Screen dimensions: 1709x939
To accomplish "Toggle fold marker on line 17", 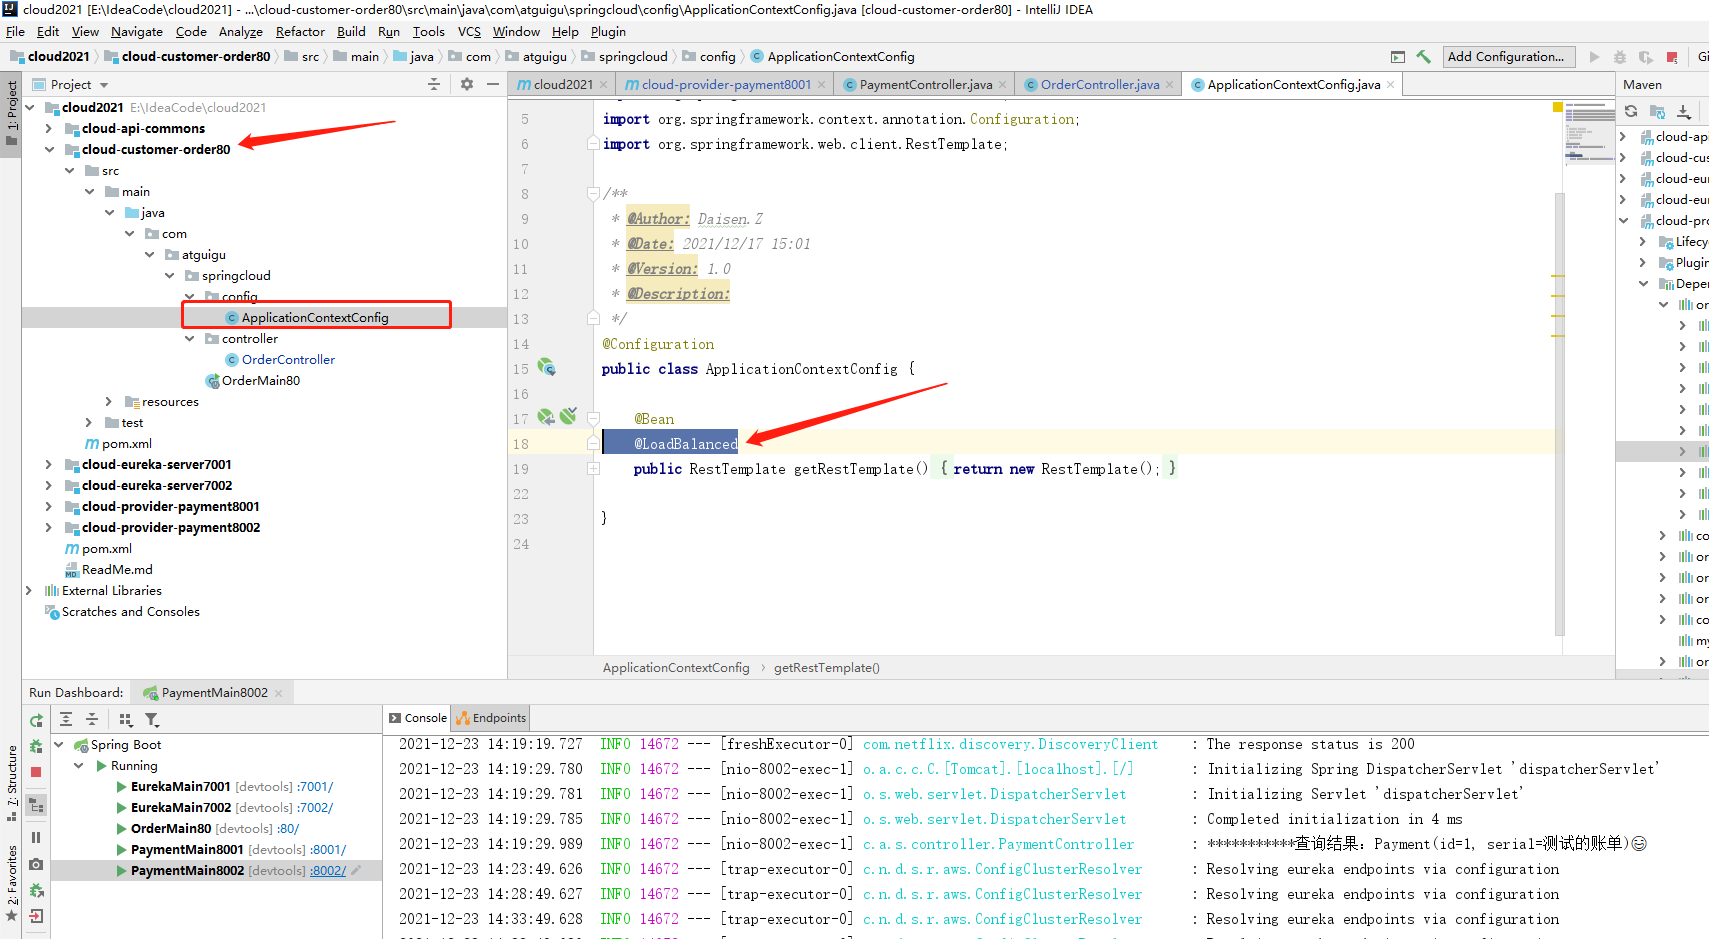I will pos(593,419).
